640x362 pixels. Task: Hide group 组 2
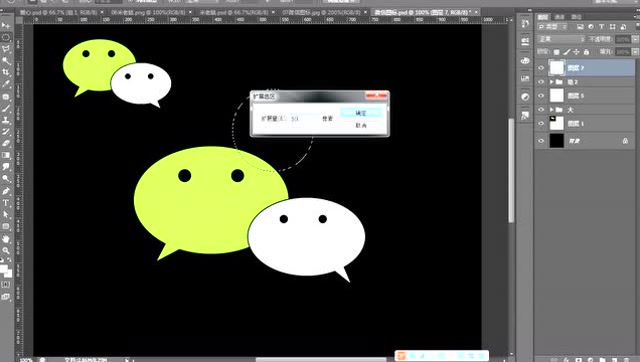[541, 82]
